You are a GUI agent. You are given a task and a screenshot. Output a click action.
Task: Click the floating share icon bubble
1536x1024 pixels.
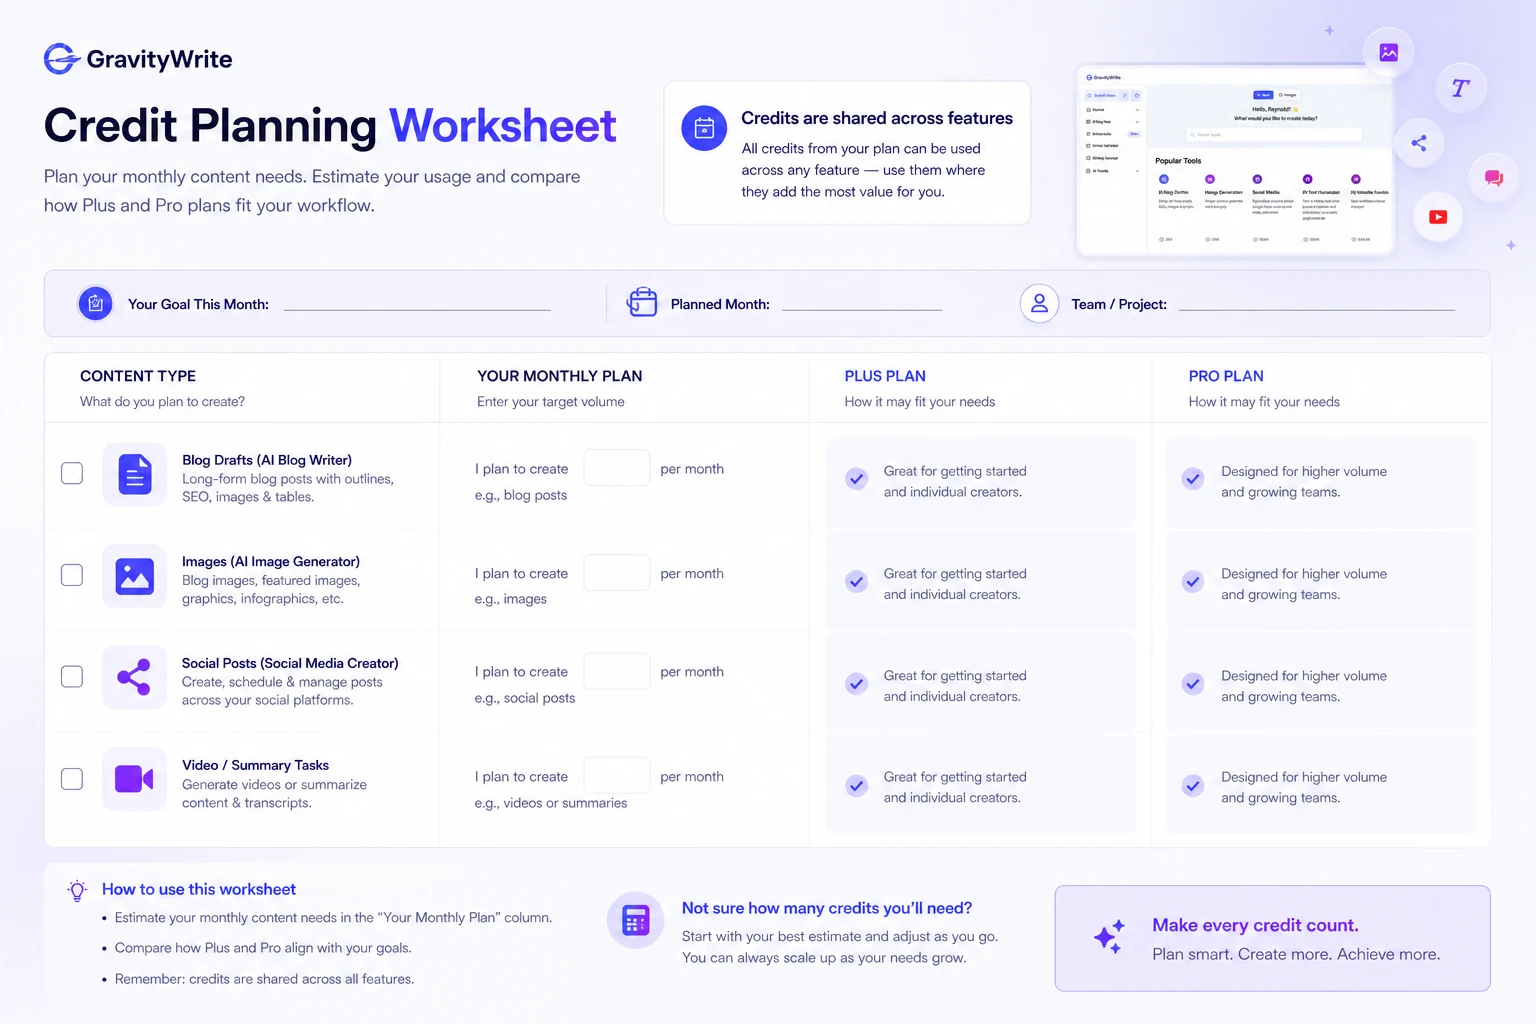[1419, 143]
